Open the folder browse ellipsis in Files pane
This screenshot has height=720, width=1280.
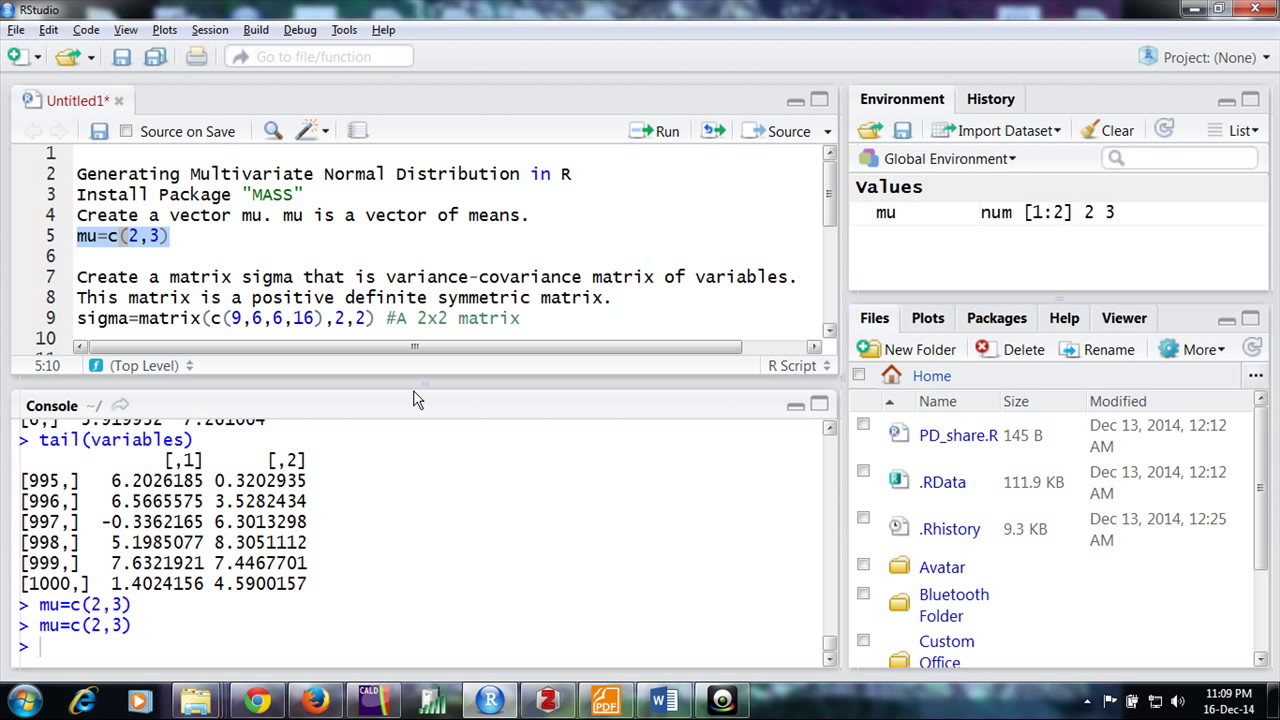pyautogui.click(x=1255, y=376)
